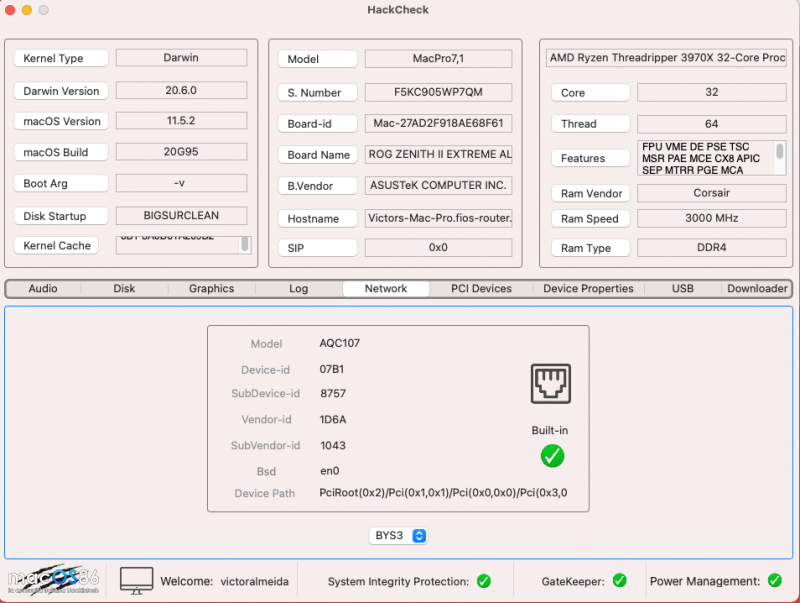Click the Disk Startup button
Image resolution: width=800 pixels, height=603 pixels.
point(60,215)
